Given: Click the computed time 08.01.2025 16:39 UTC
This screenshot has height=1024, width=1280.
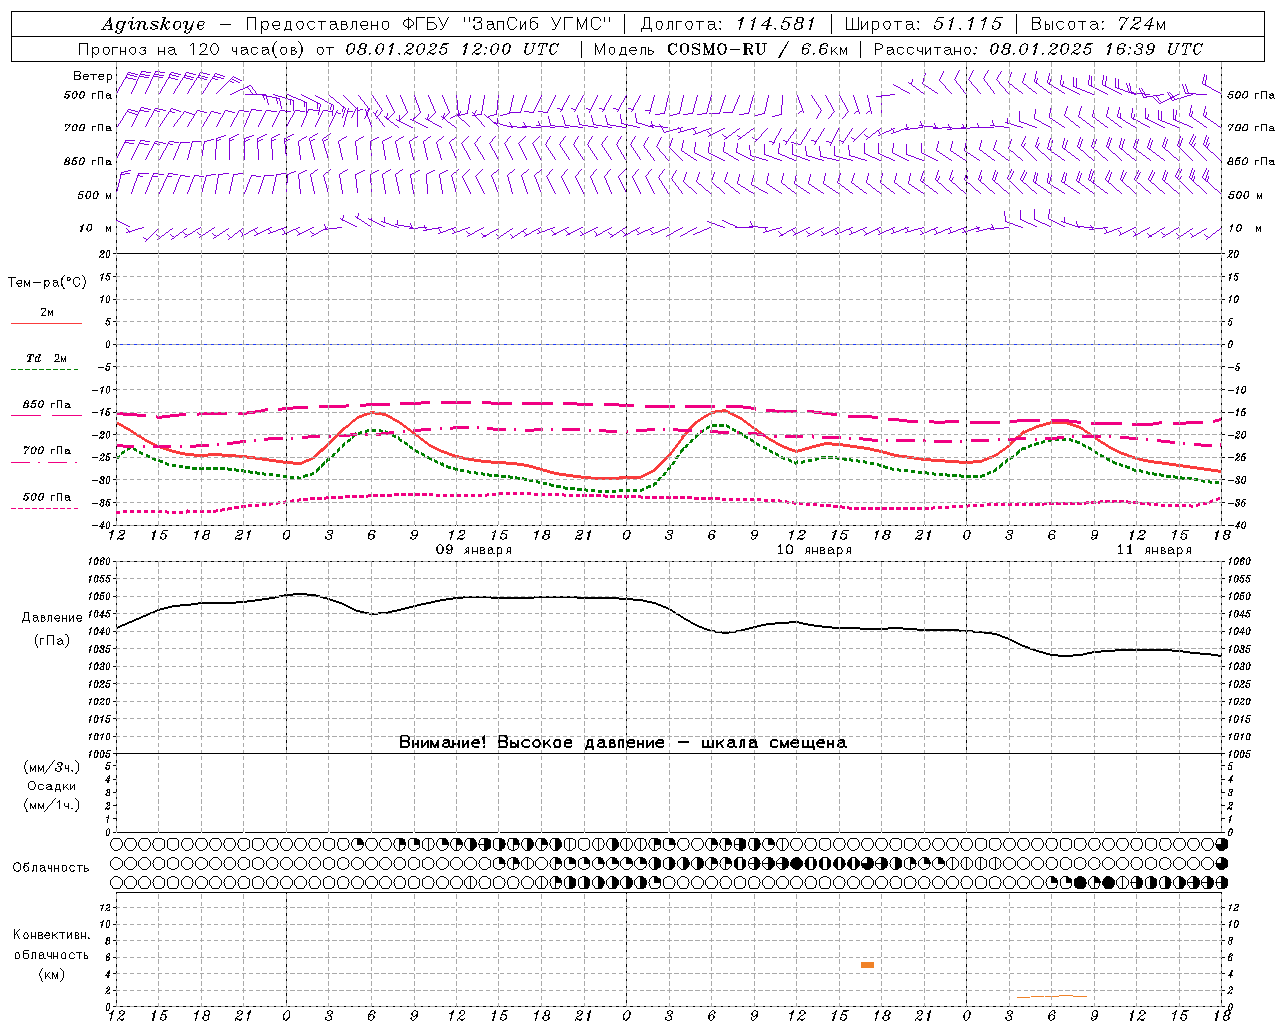Looking at the screenshot, I should [1096, 49].
